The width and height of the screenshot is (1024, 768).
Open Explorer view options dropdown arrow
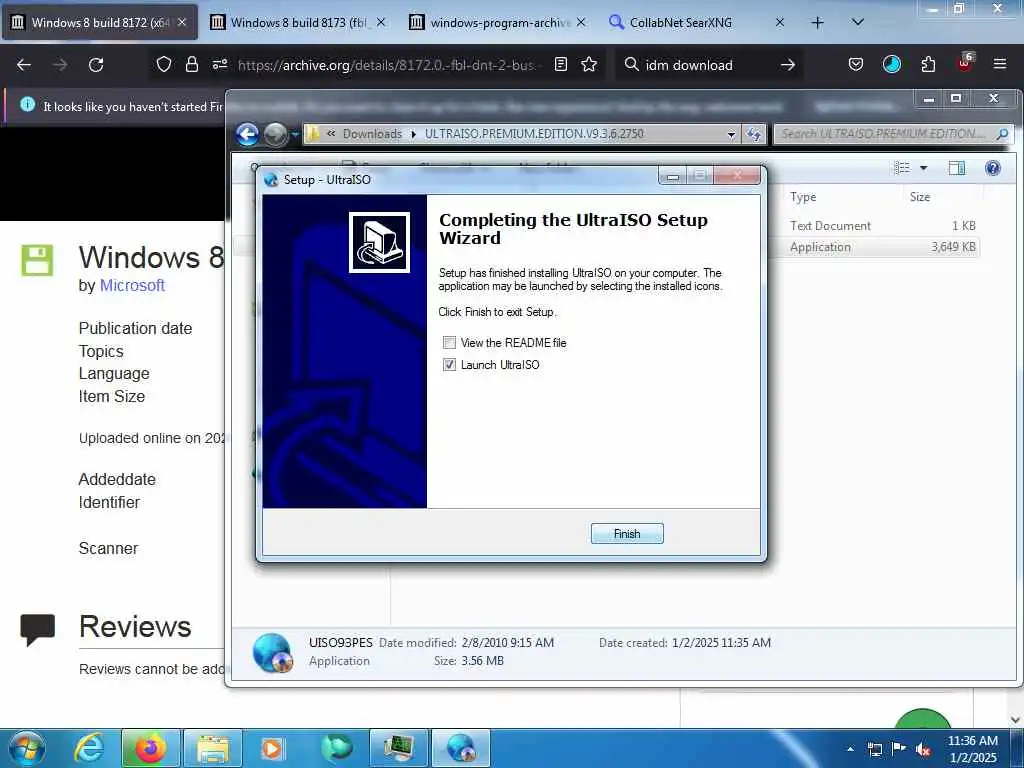pos(923,168)
